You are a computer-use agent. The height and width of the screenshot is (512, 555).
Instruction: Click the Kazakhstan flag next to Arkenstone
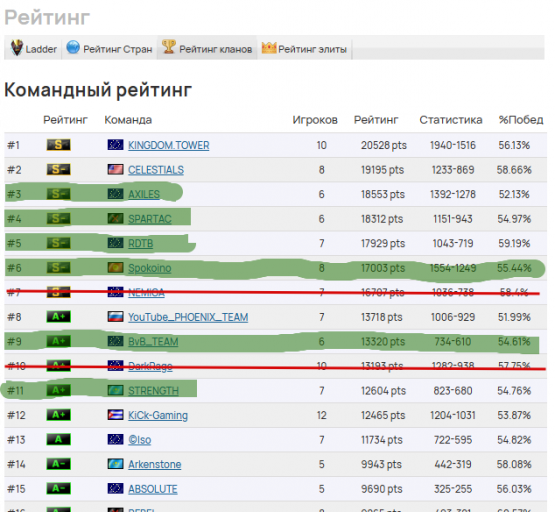[115, 464]
